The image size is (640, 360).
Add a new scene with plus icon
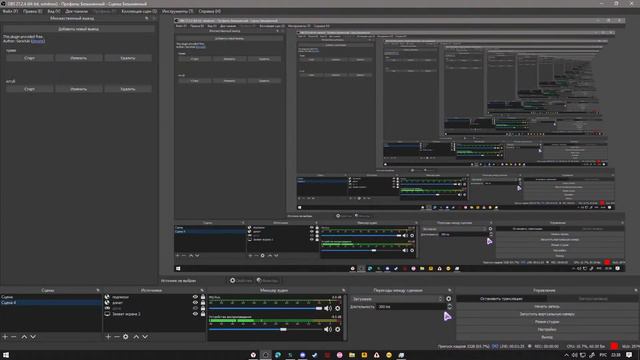click(5, 337)
